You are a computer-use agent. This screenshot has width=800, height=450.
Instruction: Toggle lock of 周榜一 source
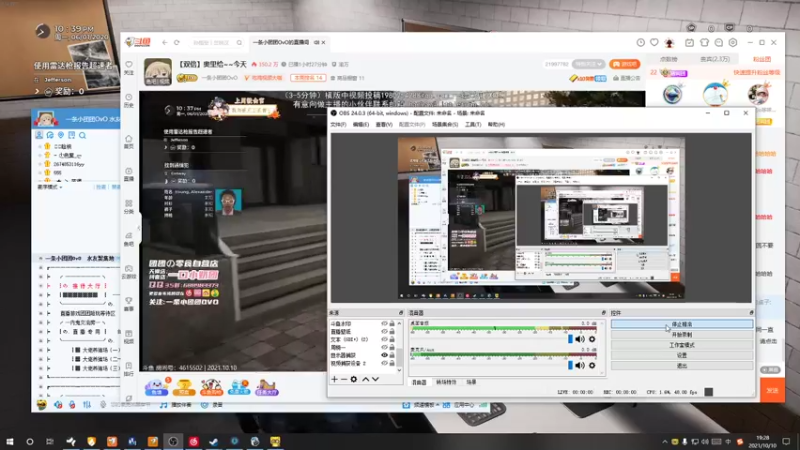pos(392,347)
